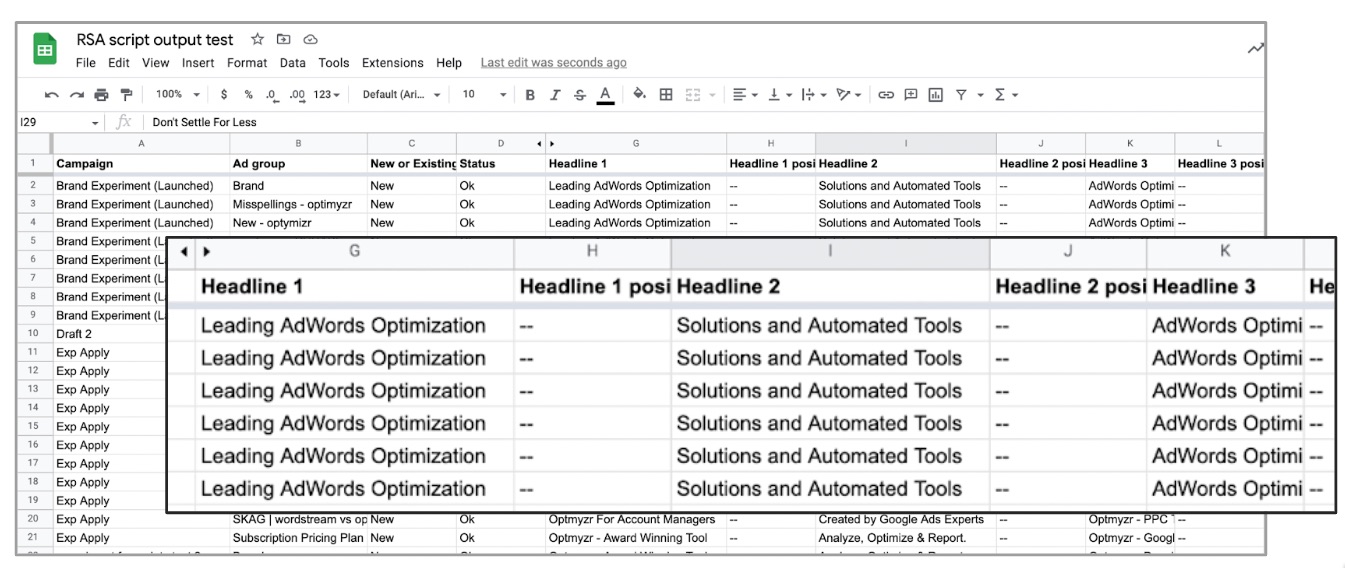Toggle italic formatting
Image resolution: width=1346 pixels, height=568 pixels.
(x=555, y=95)
